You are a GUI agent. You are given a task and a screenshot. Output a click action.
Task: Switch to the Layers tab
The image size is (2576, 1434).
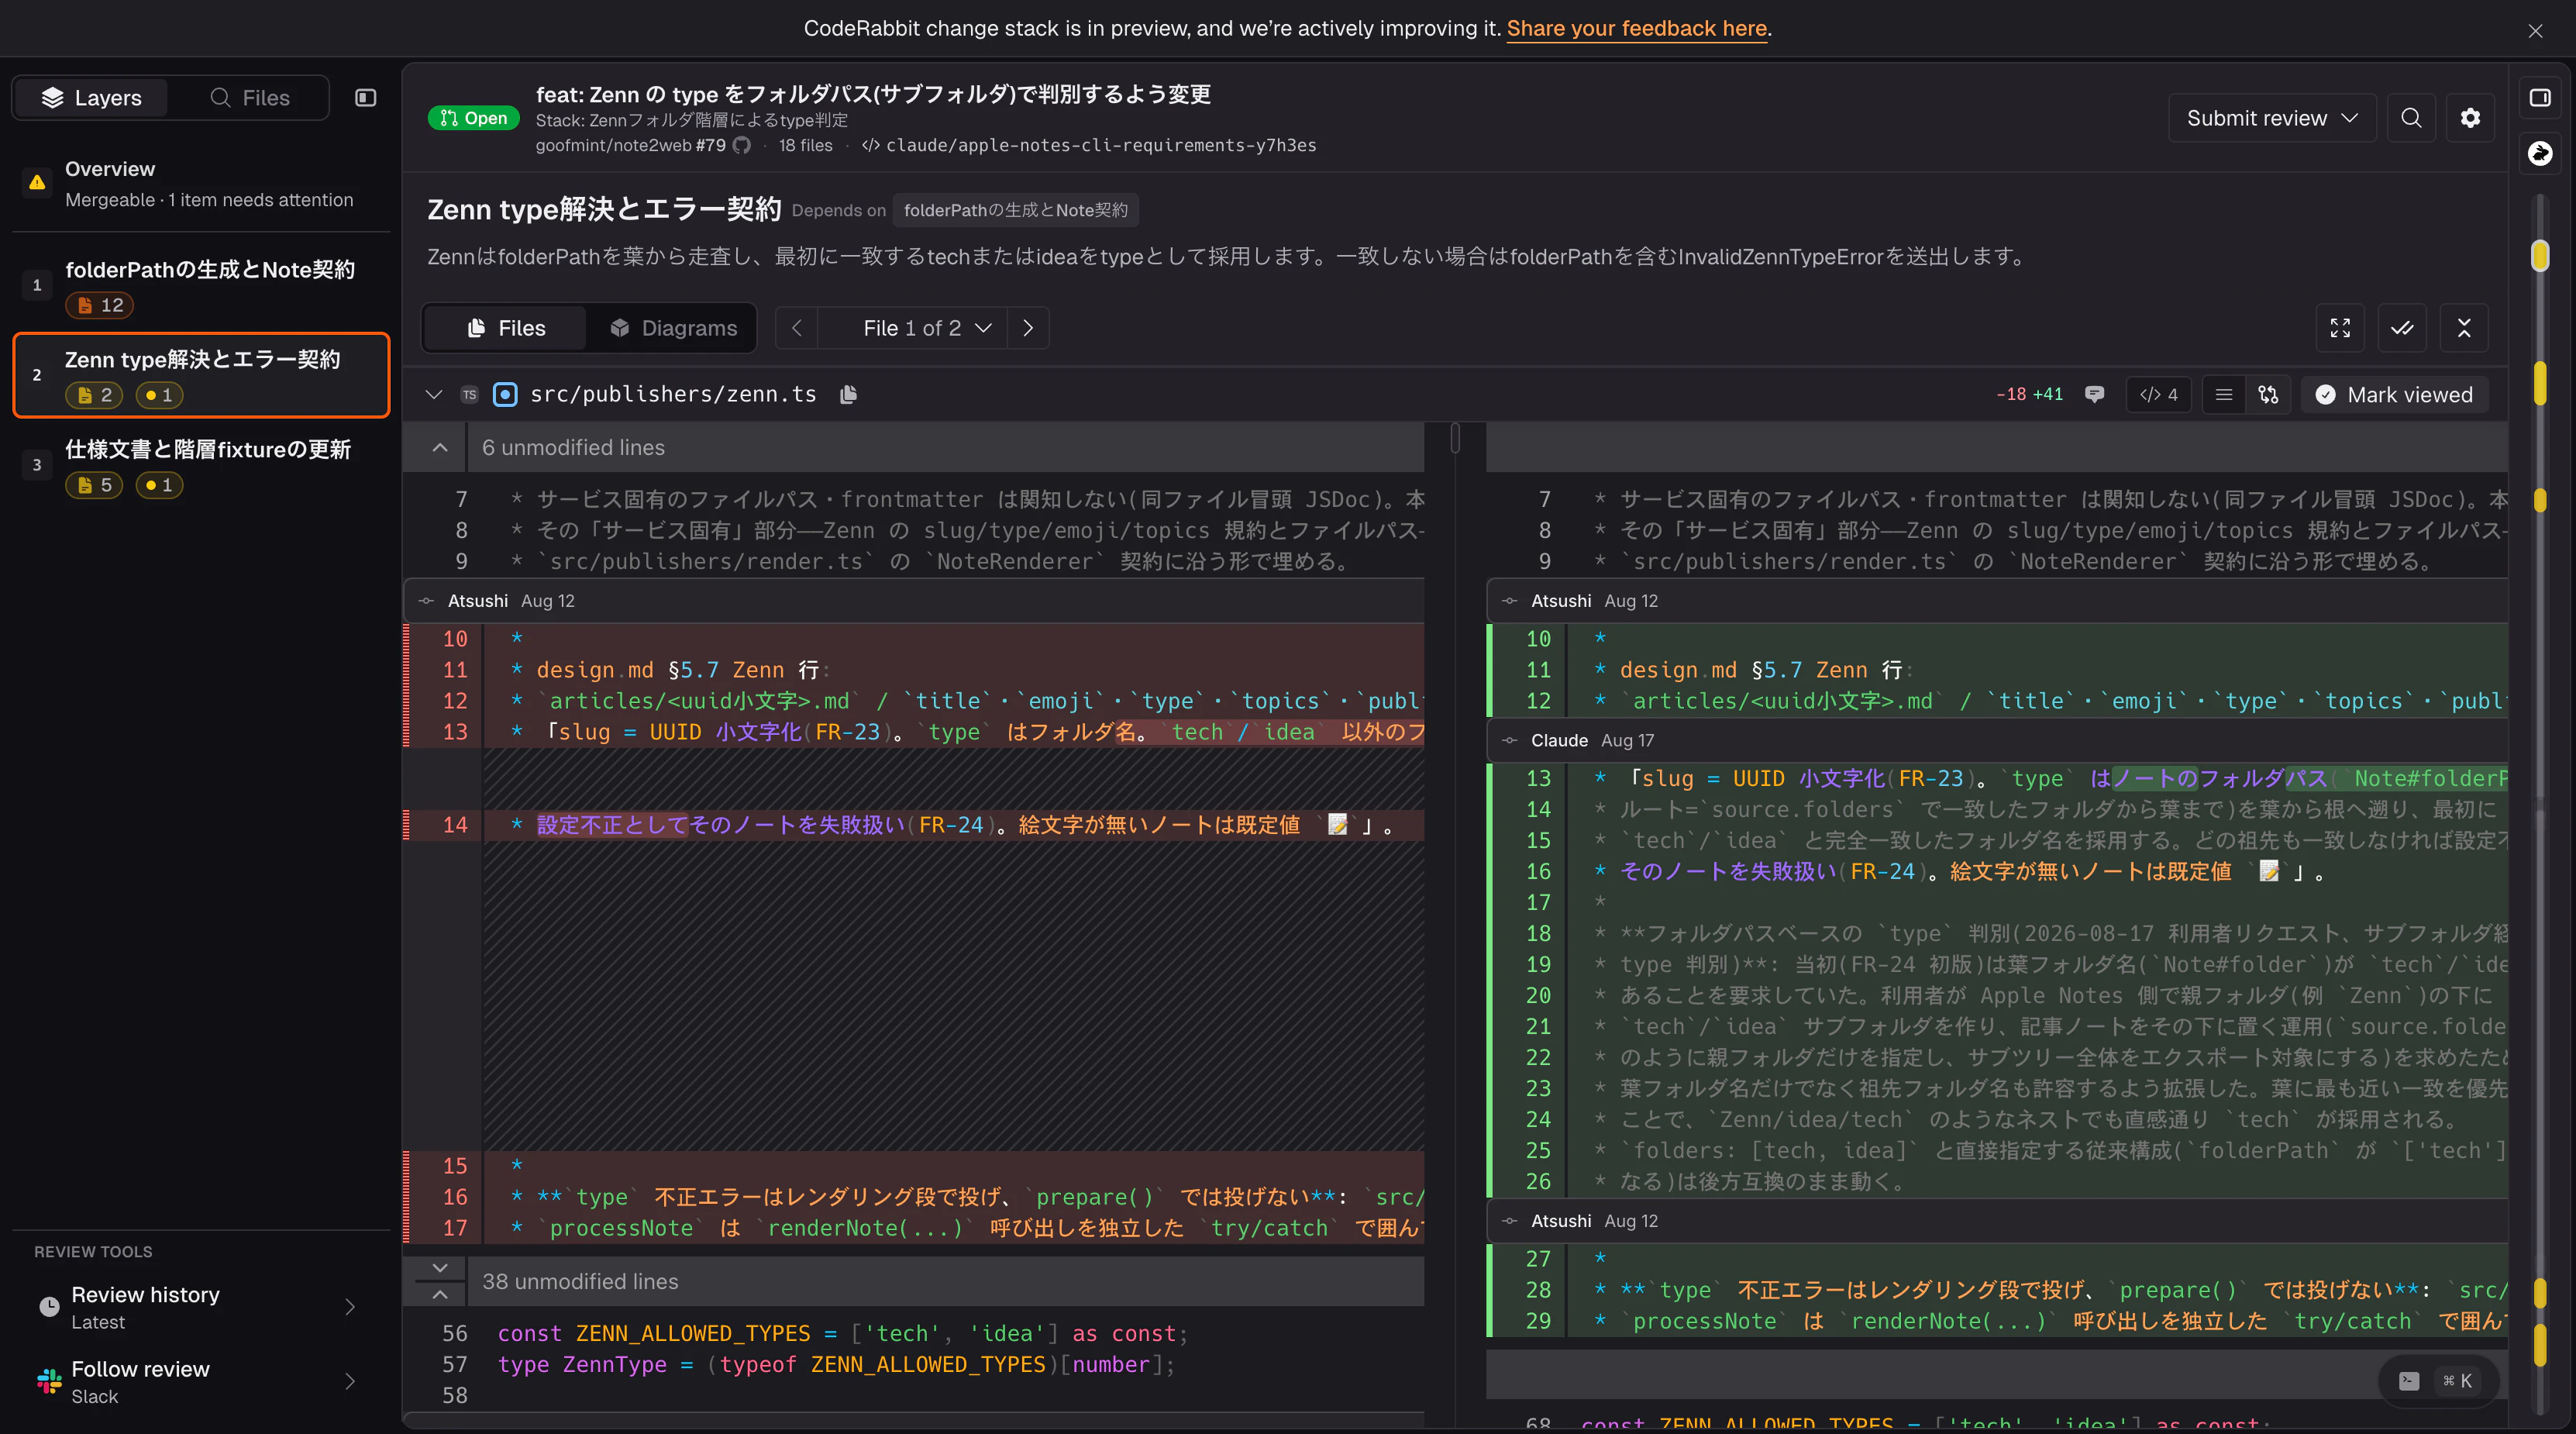(x=91, y=97)
